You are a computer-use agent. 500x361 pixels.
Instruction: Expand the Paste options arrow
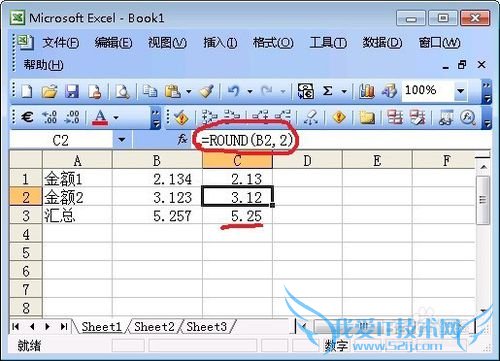[x=189, y=91]
